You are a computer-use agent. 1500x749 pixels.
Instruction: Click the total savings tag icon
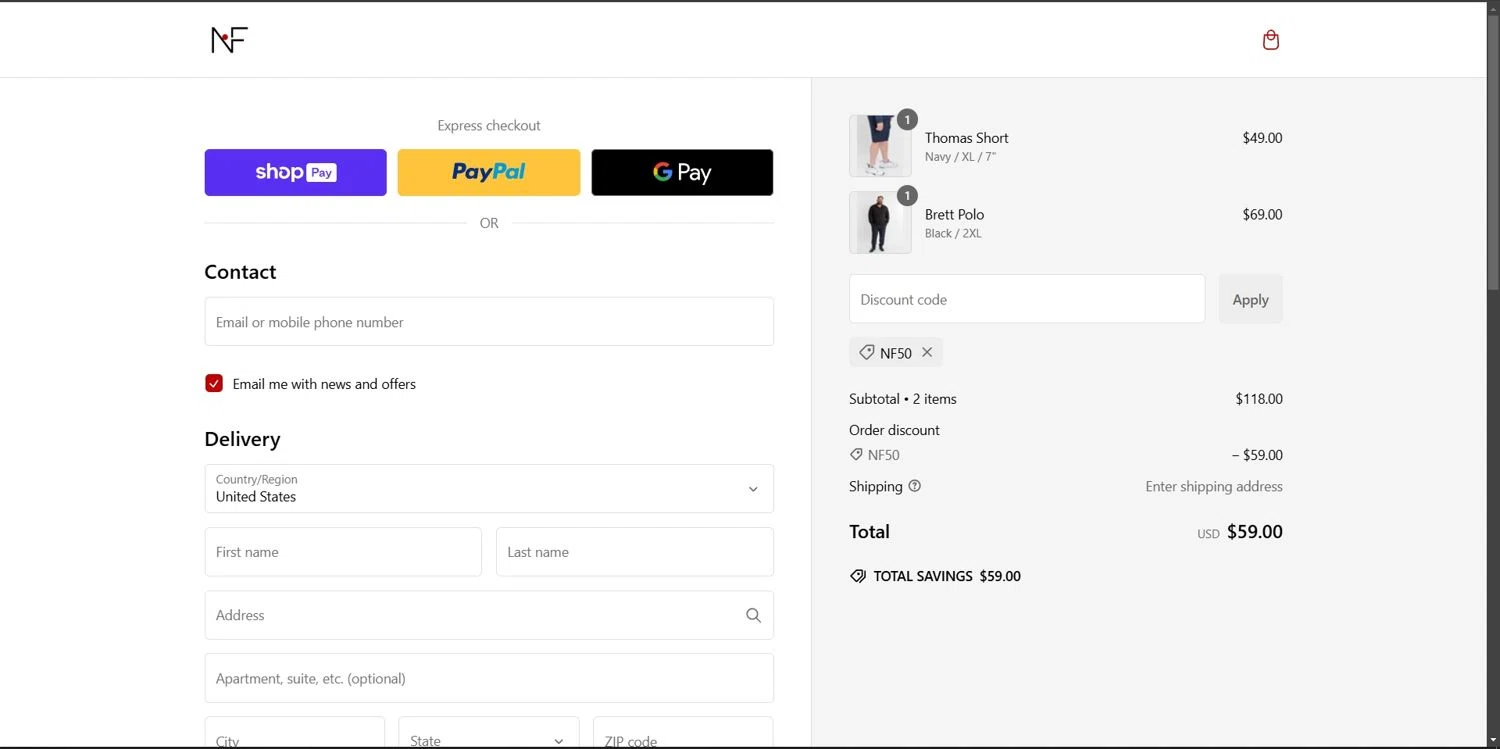point(858,576)
